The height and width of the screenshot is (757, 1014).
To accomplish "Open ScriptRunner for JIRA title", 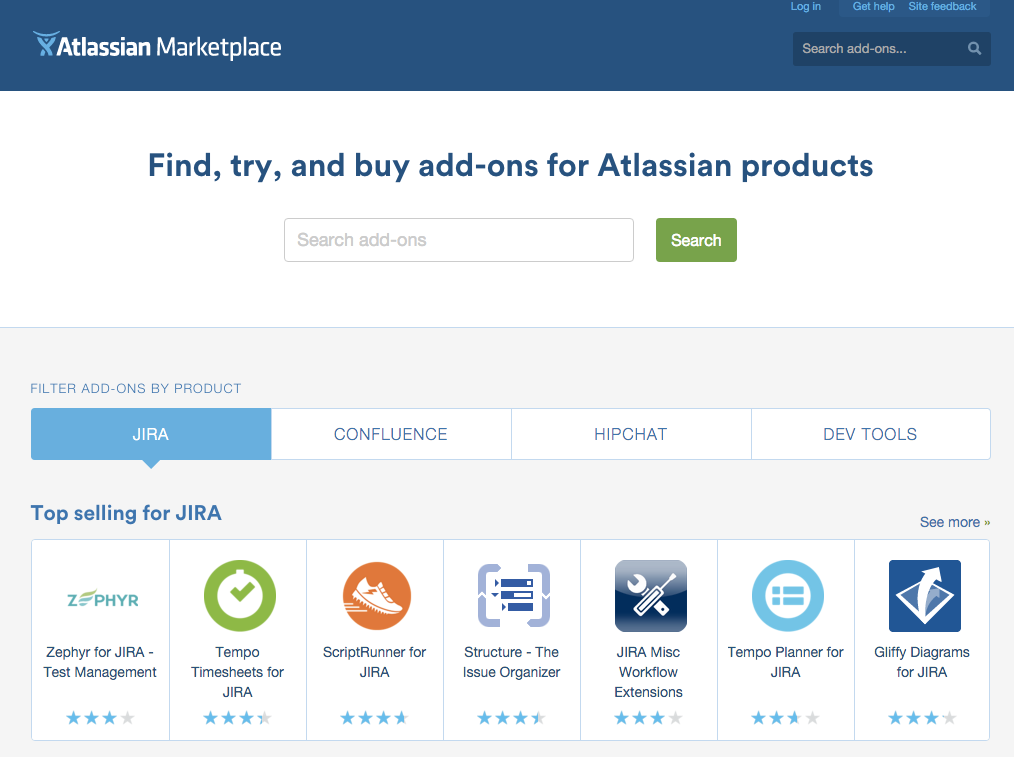I will (x=374, y=662).
